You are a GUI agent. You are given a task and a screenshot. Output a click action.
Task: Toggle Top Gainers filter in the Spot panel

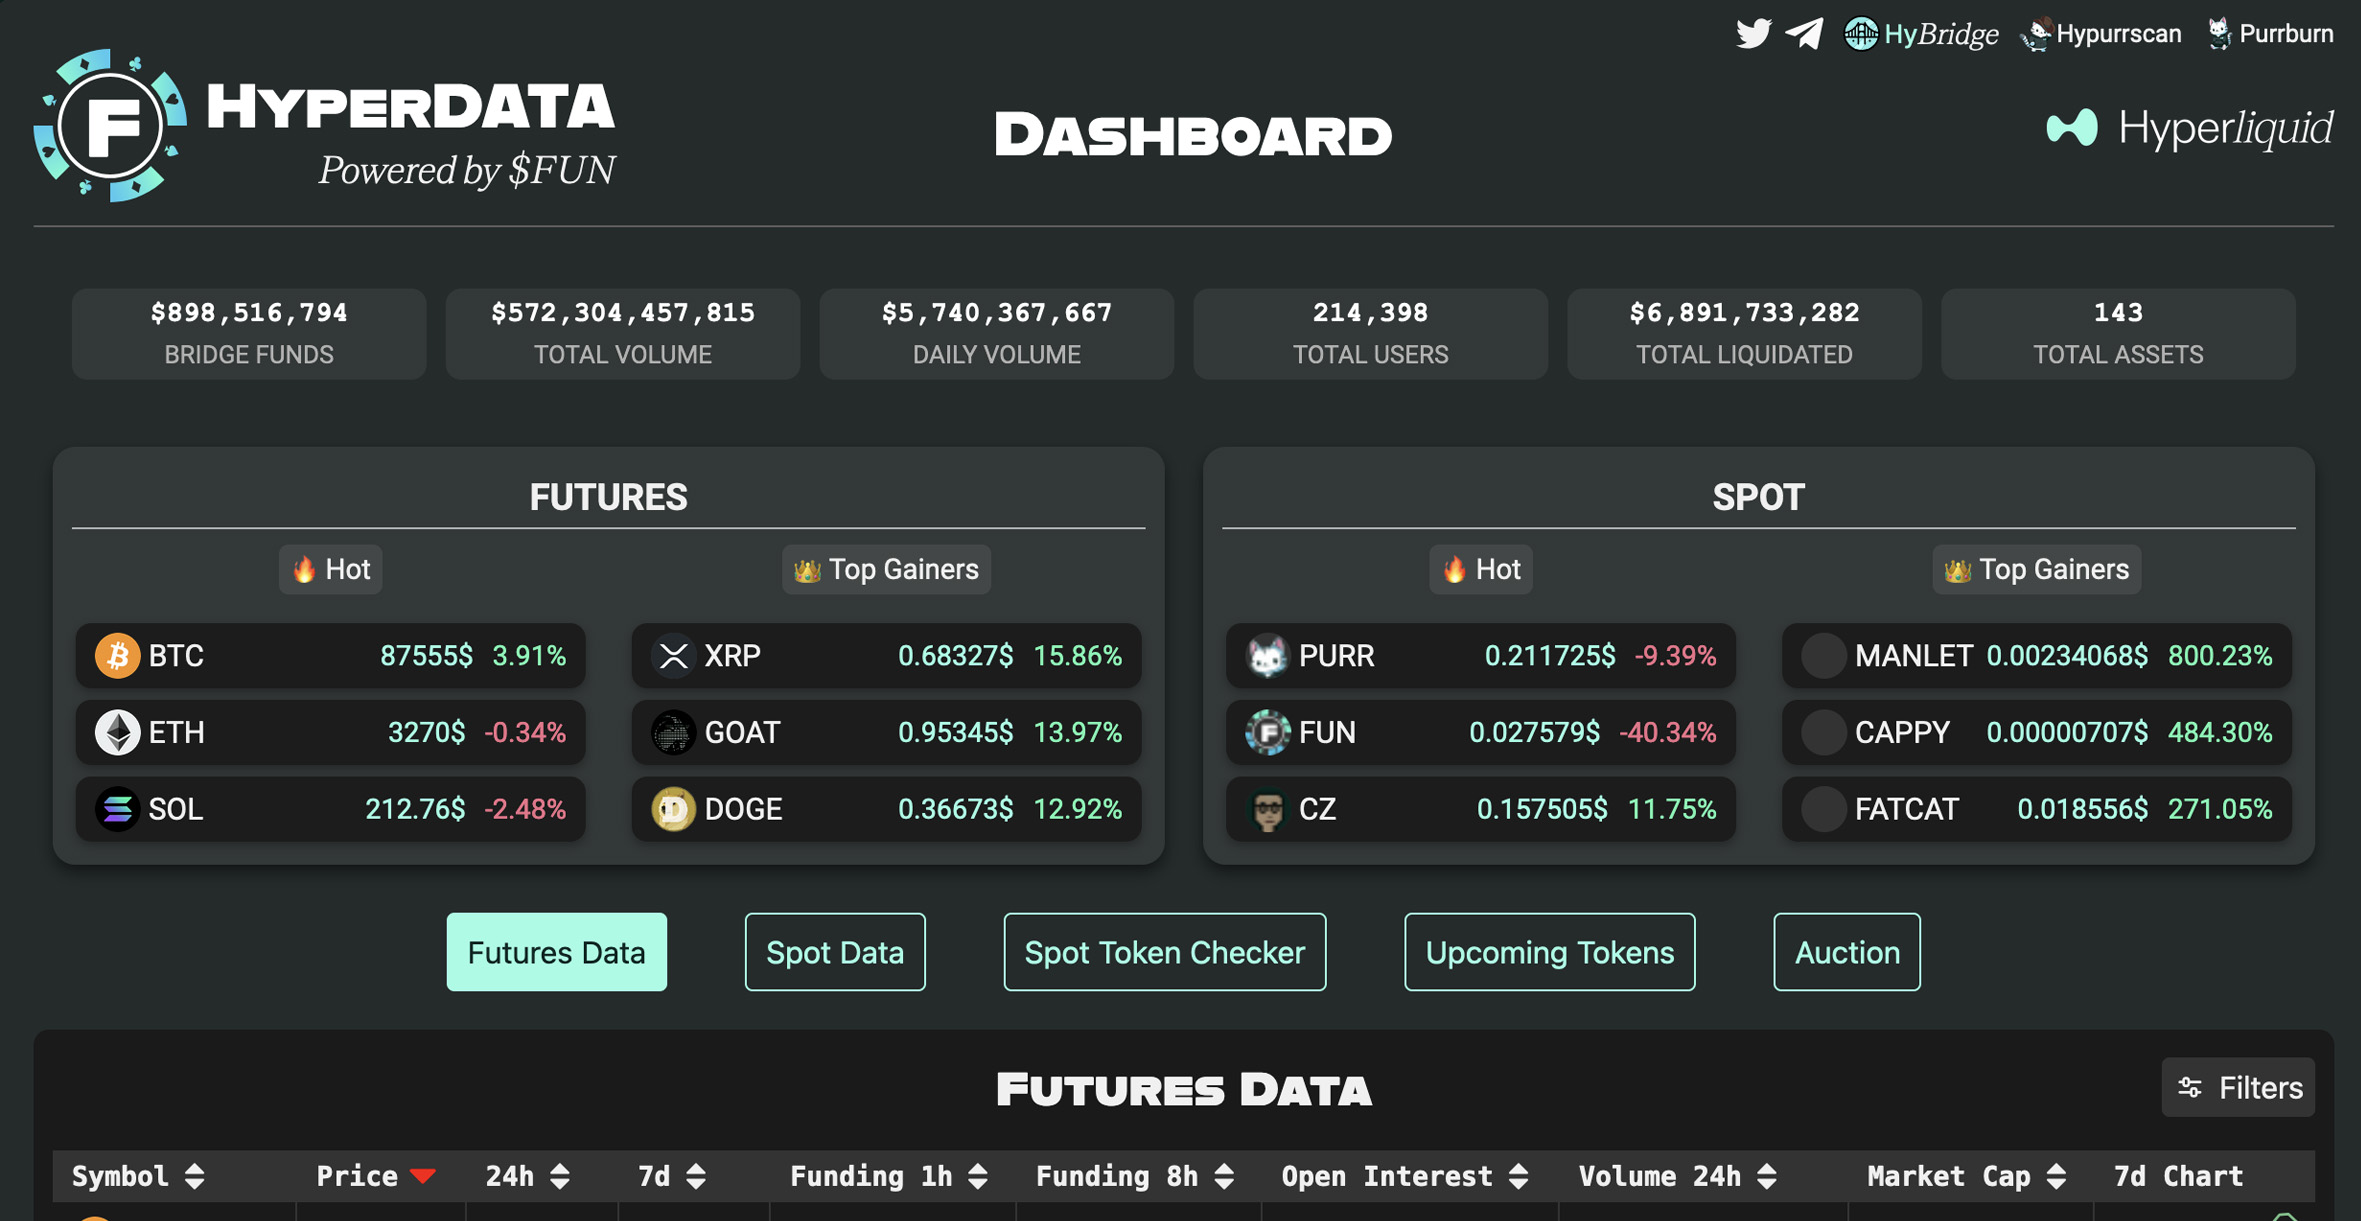pos(2036,569)
